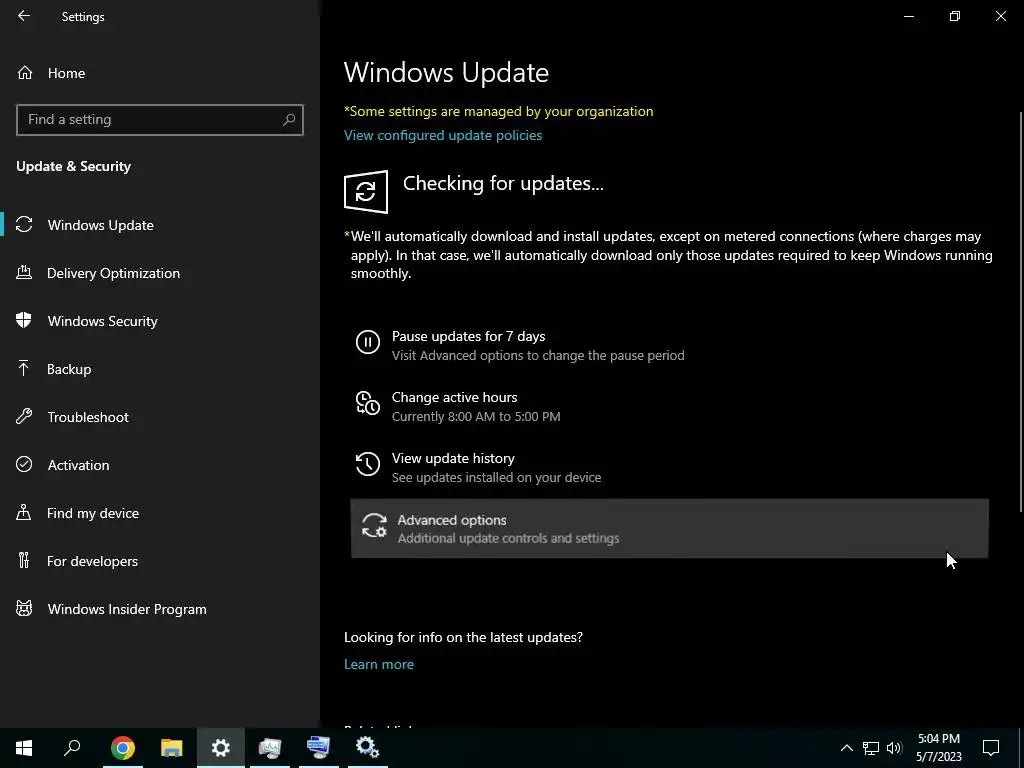Click the active Settings gear taskbar icon

(221, 748)
